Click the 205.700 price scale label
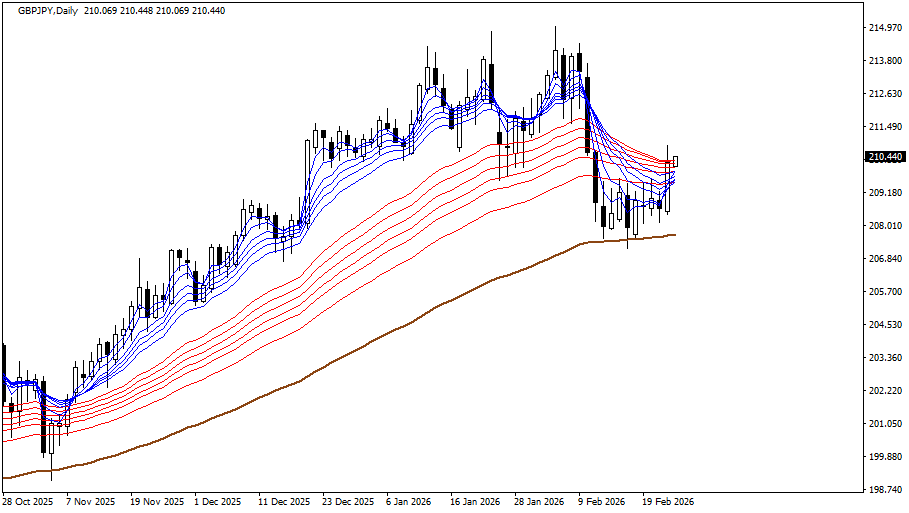This screenshot has width=909, height=513. click(x=884, y=292)
